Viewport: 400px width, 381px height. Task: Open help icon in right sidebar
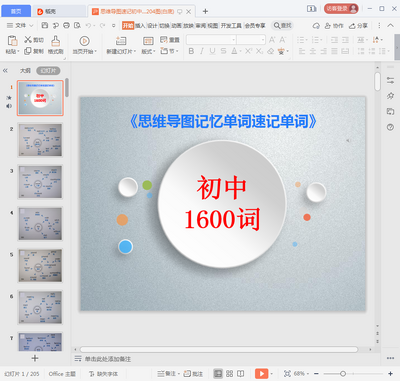pyautogui.click(x=390, y=127)
